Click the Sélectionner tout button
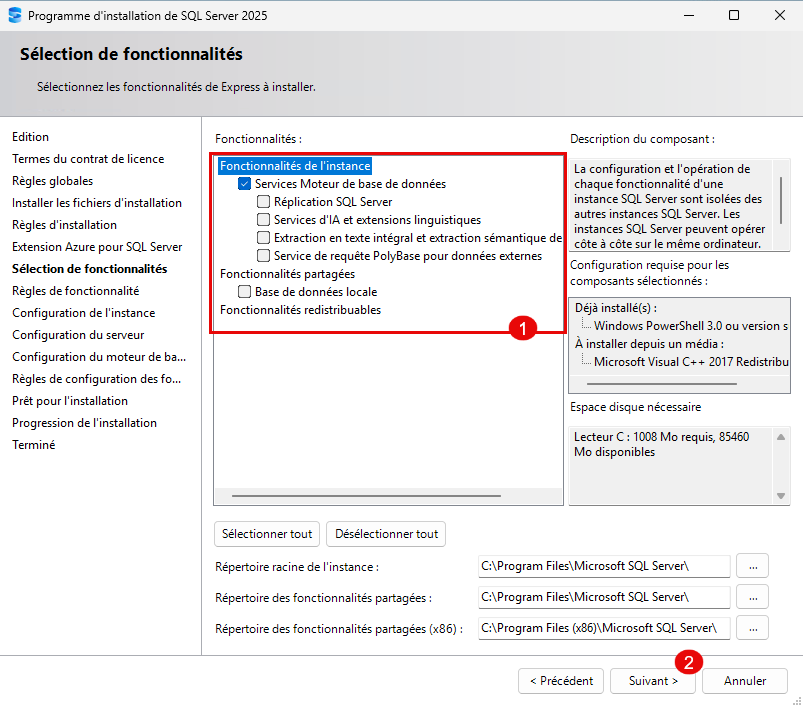Screen dimensions: 803x705 pyautogui.click(x=267, y=534)
